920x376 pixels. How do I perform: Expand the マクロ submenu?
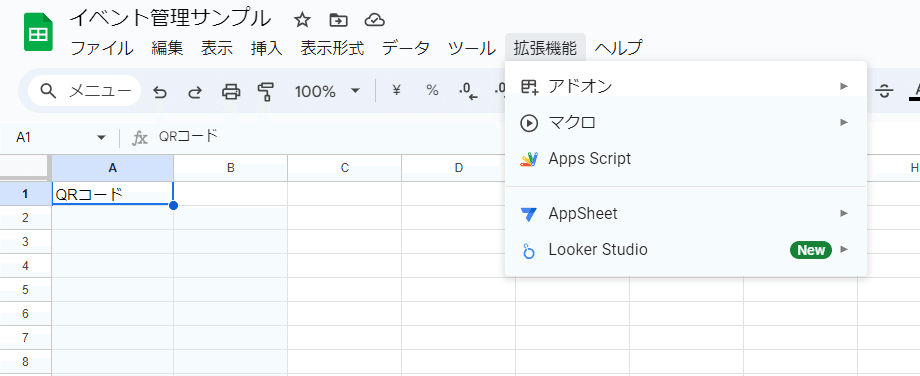[x=685, y=123]
